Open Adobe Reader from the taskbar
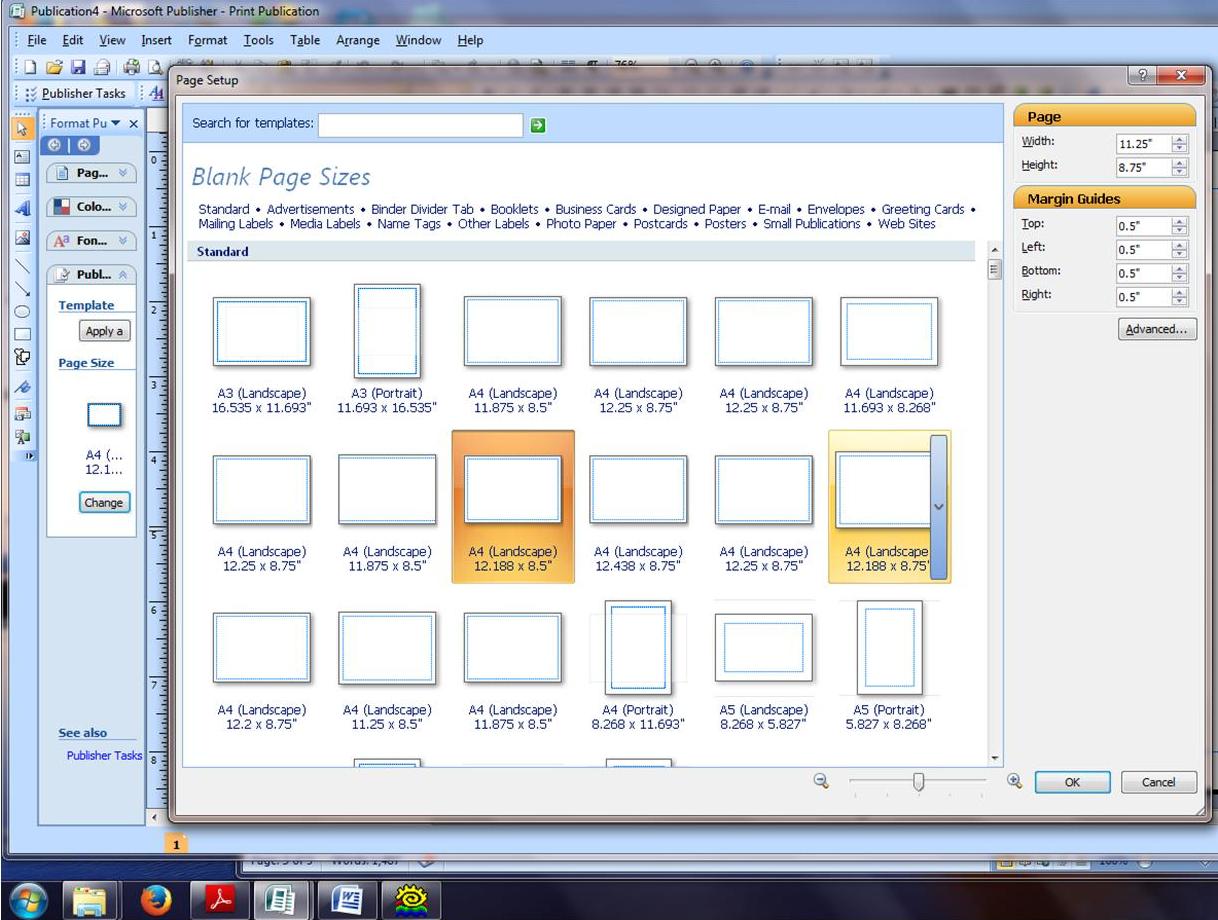The width and height of the screenshot is (1218, 920). pyautogui.click(x=219, y=901)
